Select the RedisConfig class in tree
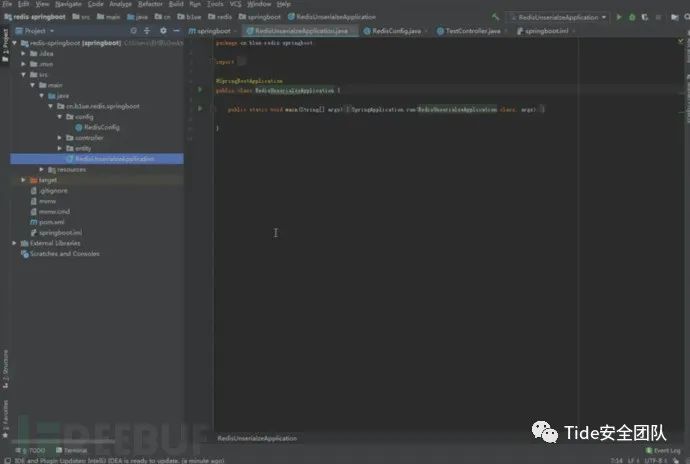The height and width of the screenshot is (464, 690). tap(97, 127)
